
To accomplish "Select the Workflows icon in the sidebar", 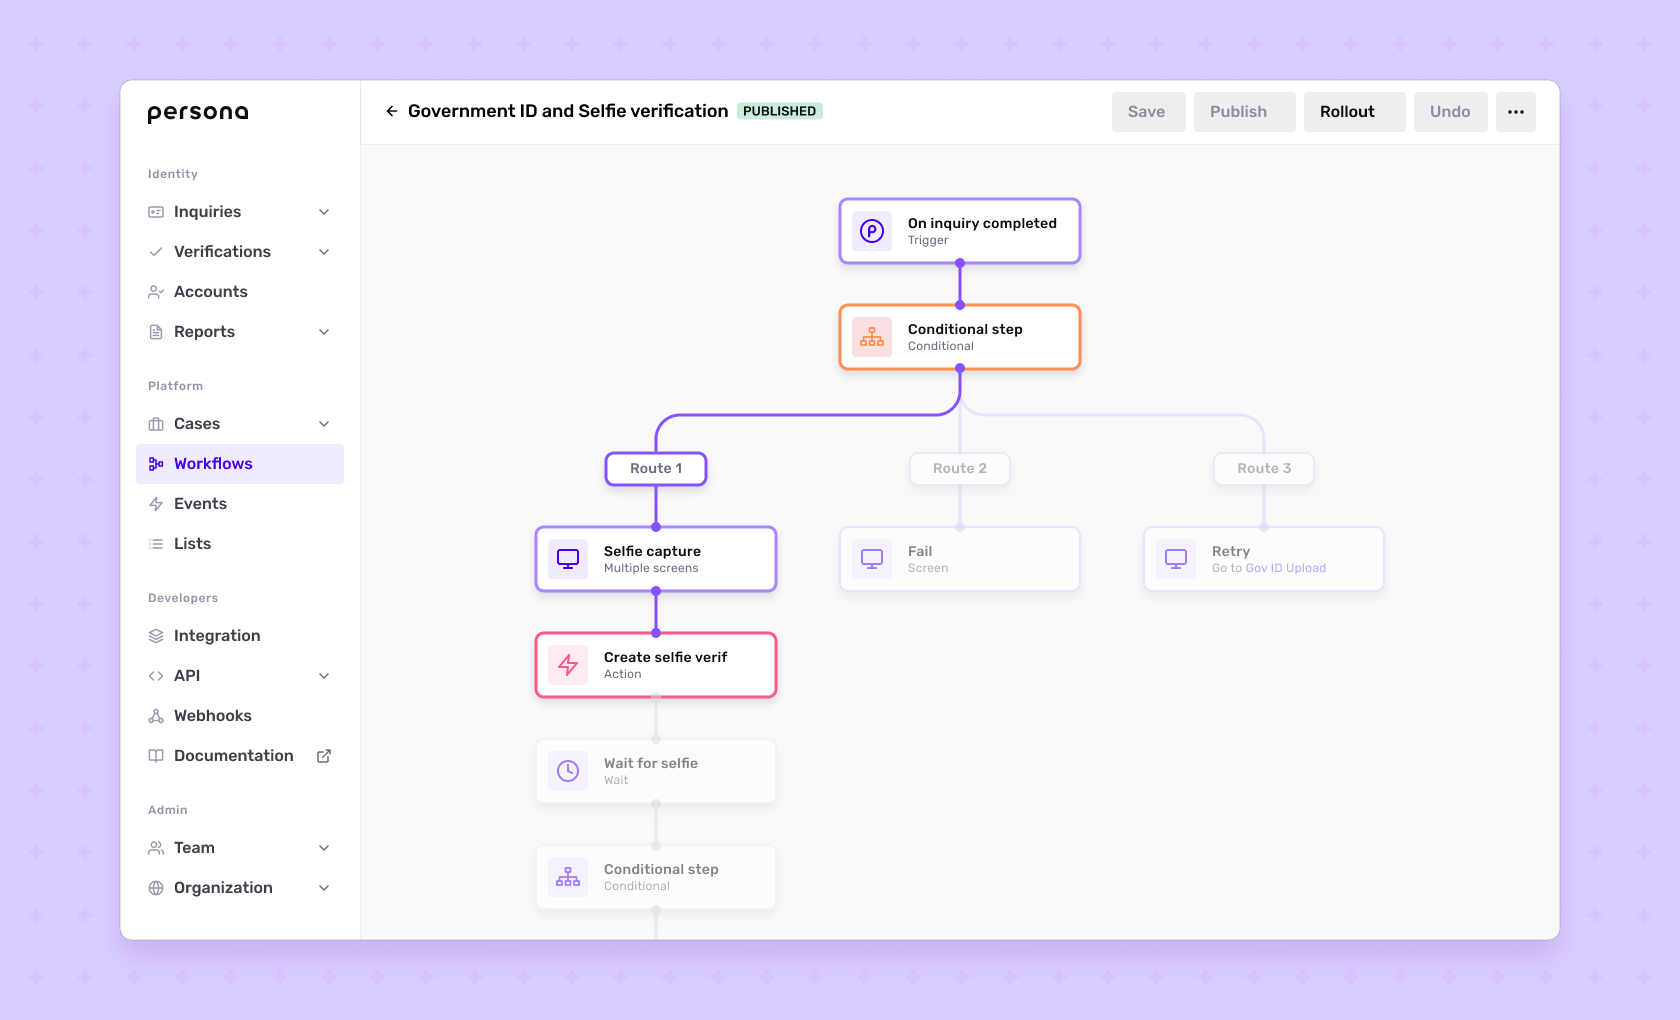I will [156, 463].
